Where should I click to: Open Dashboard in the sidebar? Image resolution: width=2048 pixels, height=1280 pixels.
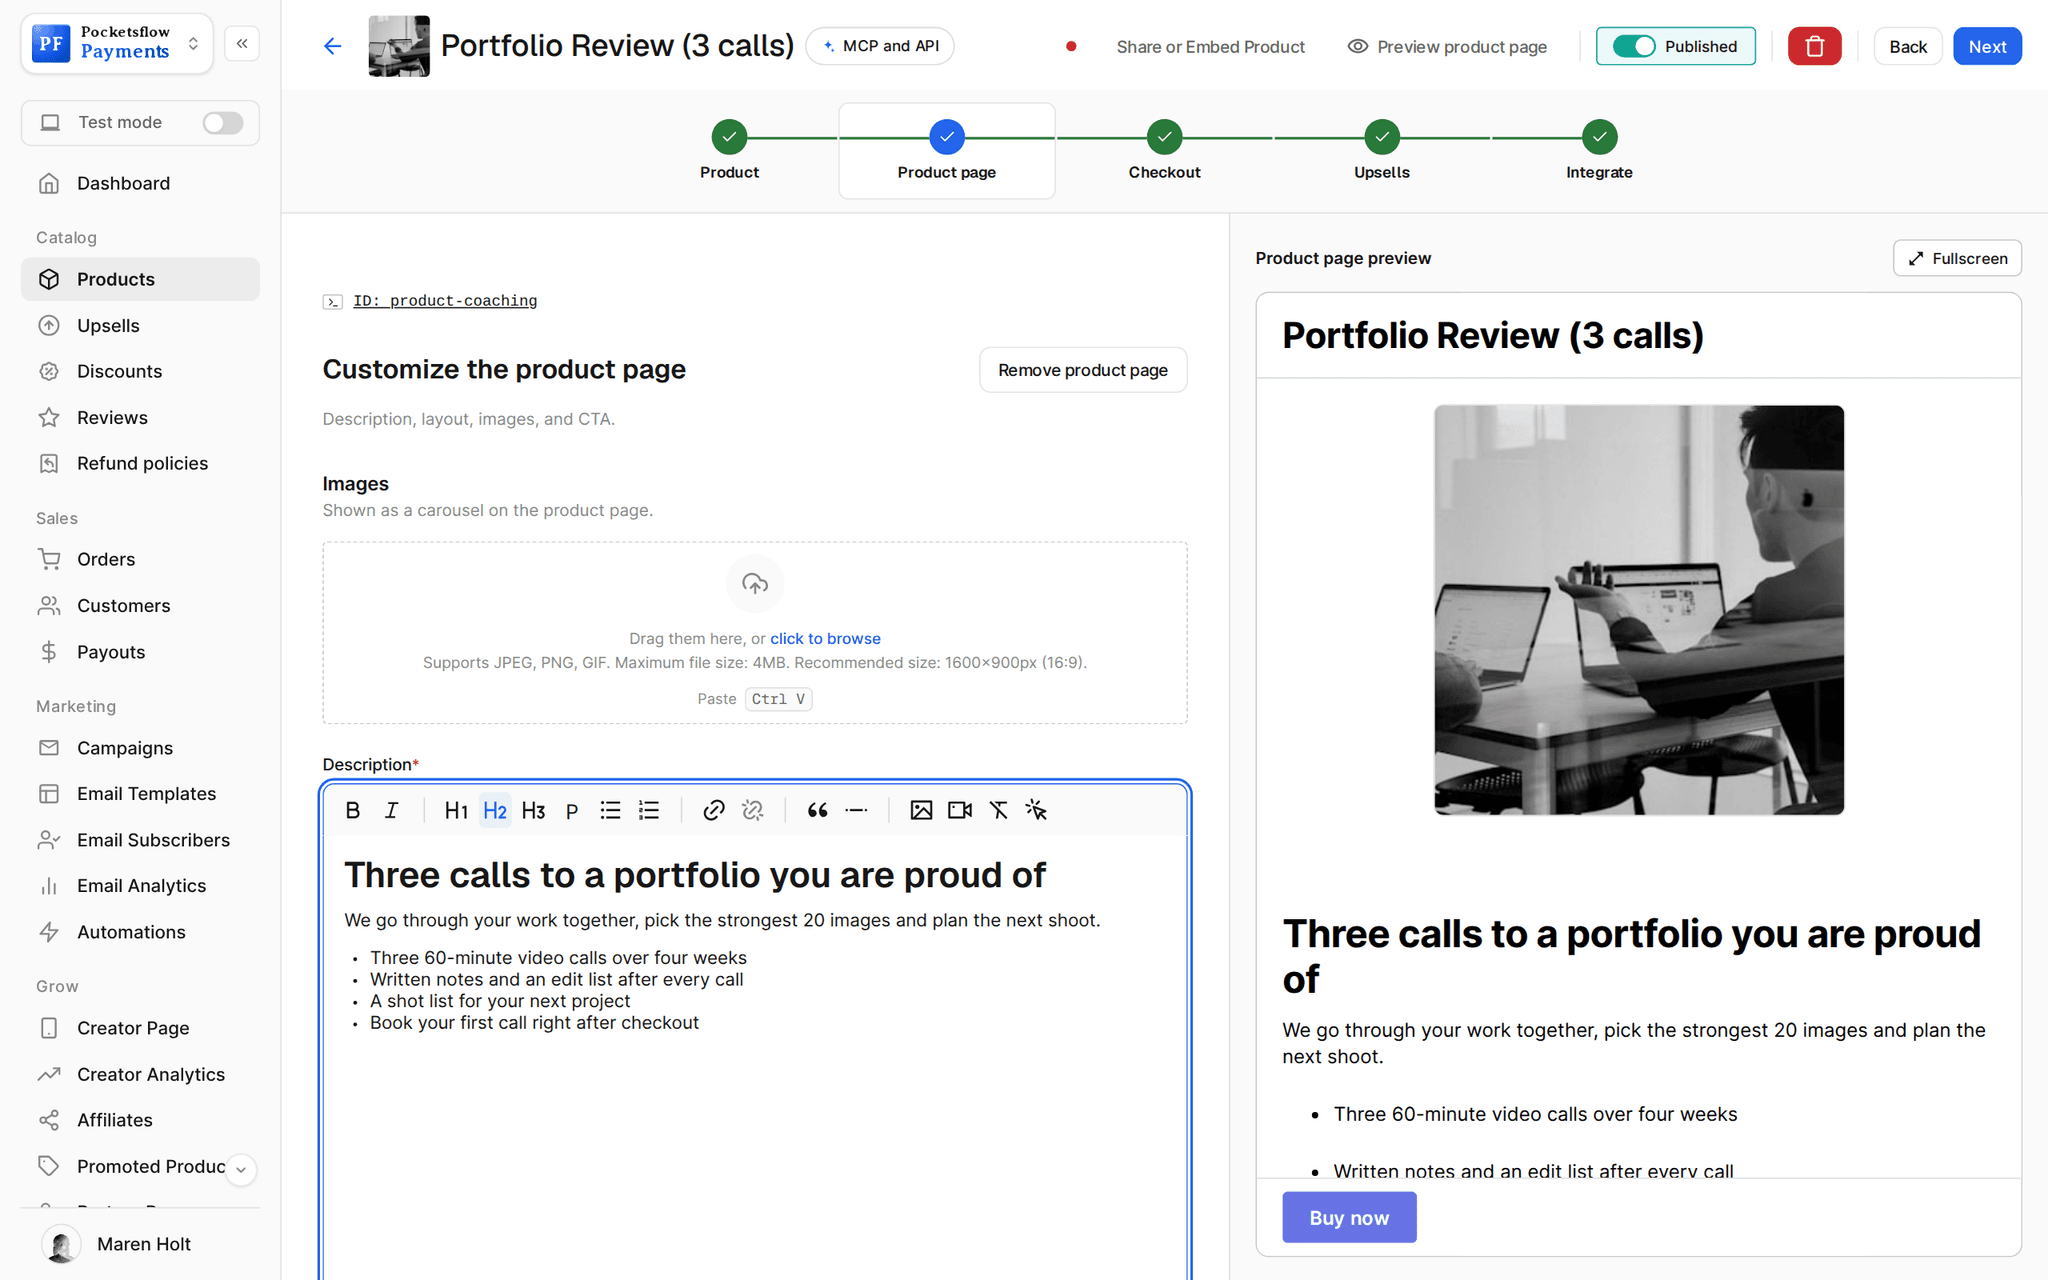coord(140,183)
